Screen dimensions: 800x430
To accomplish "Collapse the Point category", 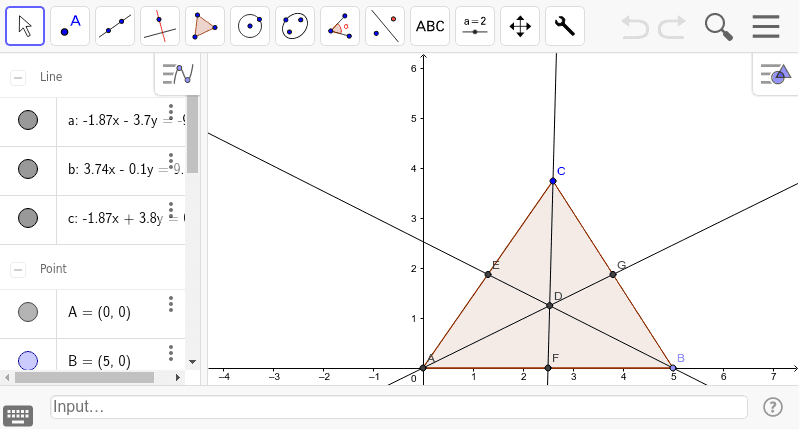I will coord(18,269).
